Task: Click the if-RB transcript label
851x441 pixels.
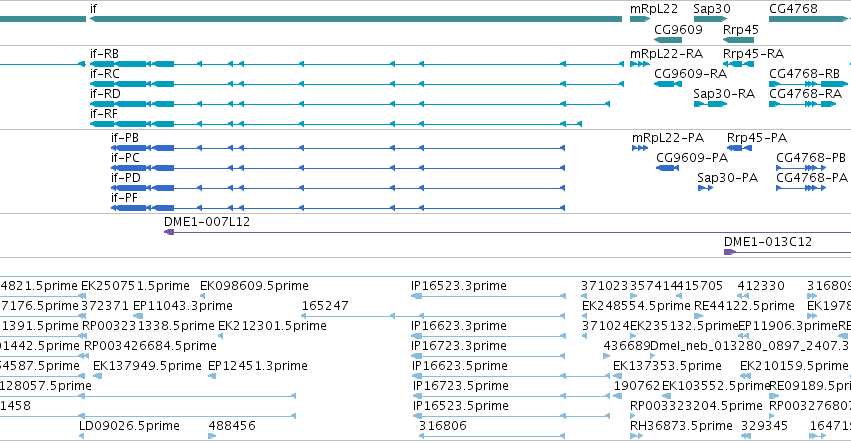Action: 104,54
